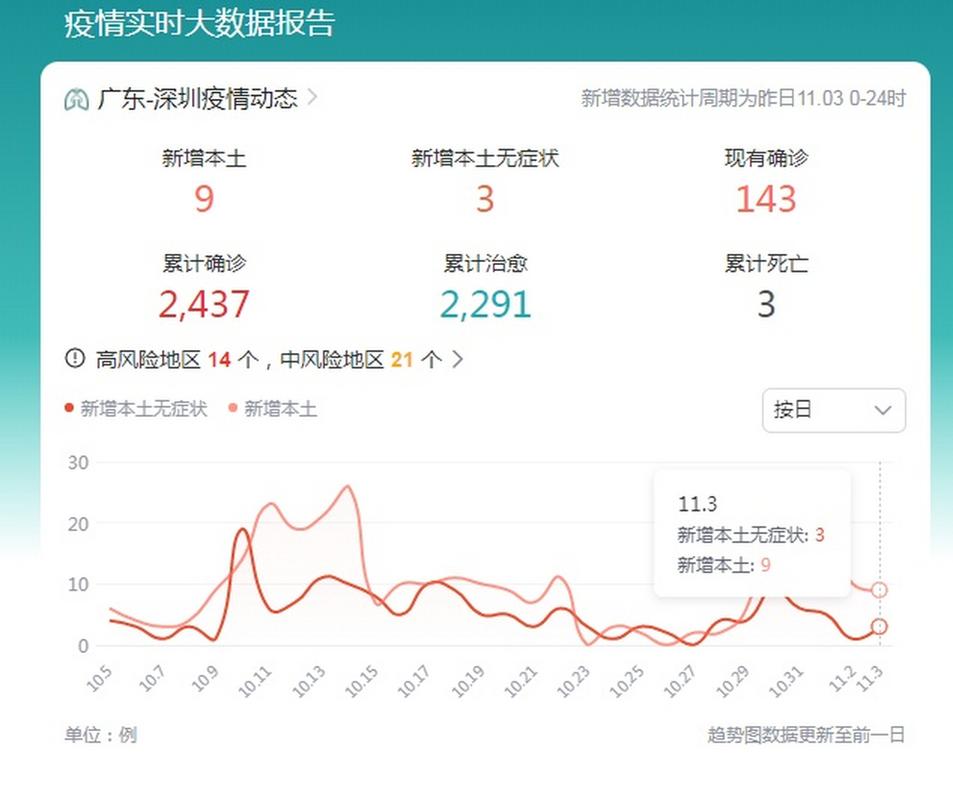The height and width of the screenshot is (800, 953).
Task: Click the 累计确诊 2,437 figure
Action: 204,304
